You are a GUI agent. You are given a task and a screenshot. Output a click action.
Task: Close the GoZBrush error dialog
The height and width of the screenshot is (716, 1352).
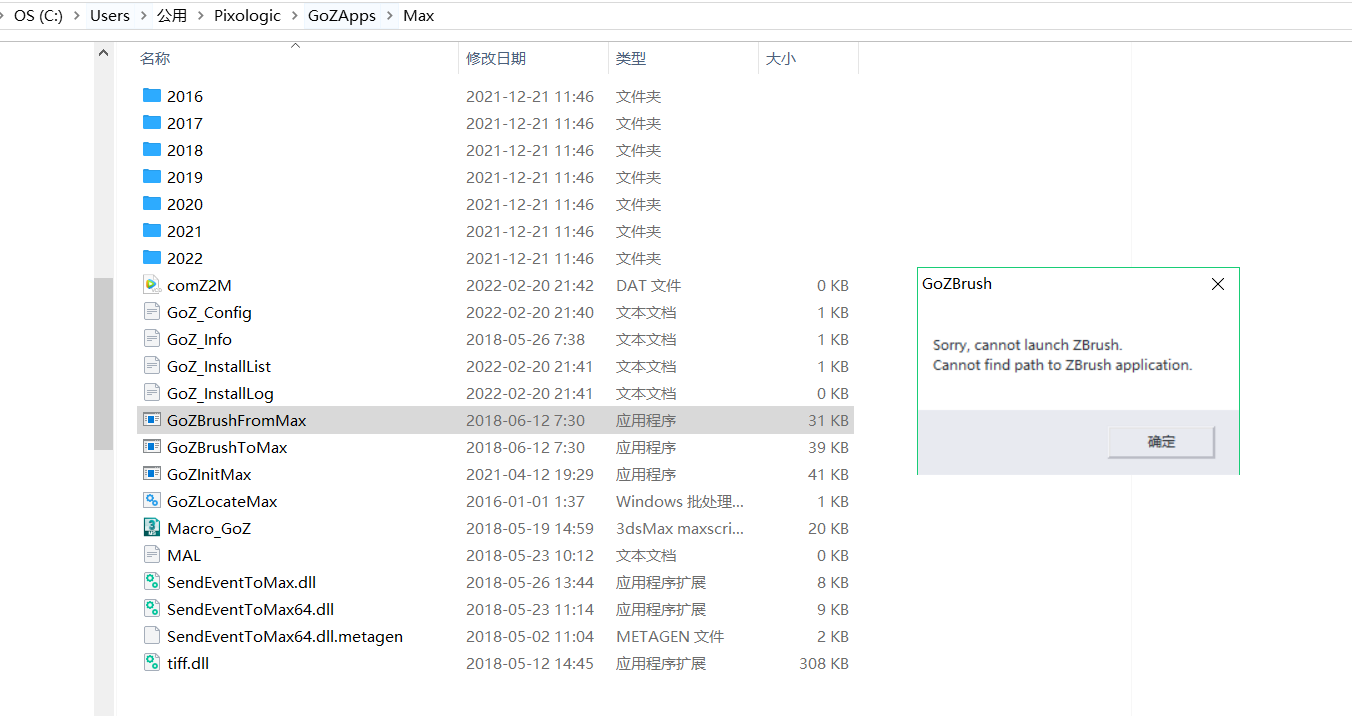point(1218,284)
